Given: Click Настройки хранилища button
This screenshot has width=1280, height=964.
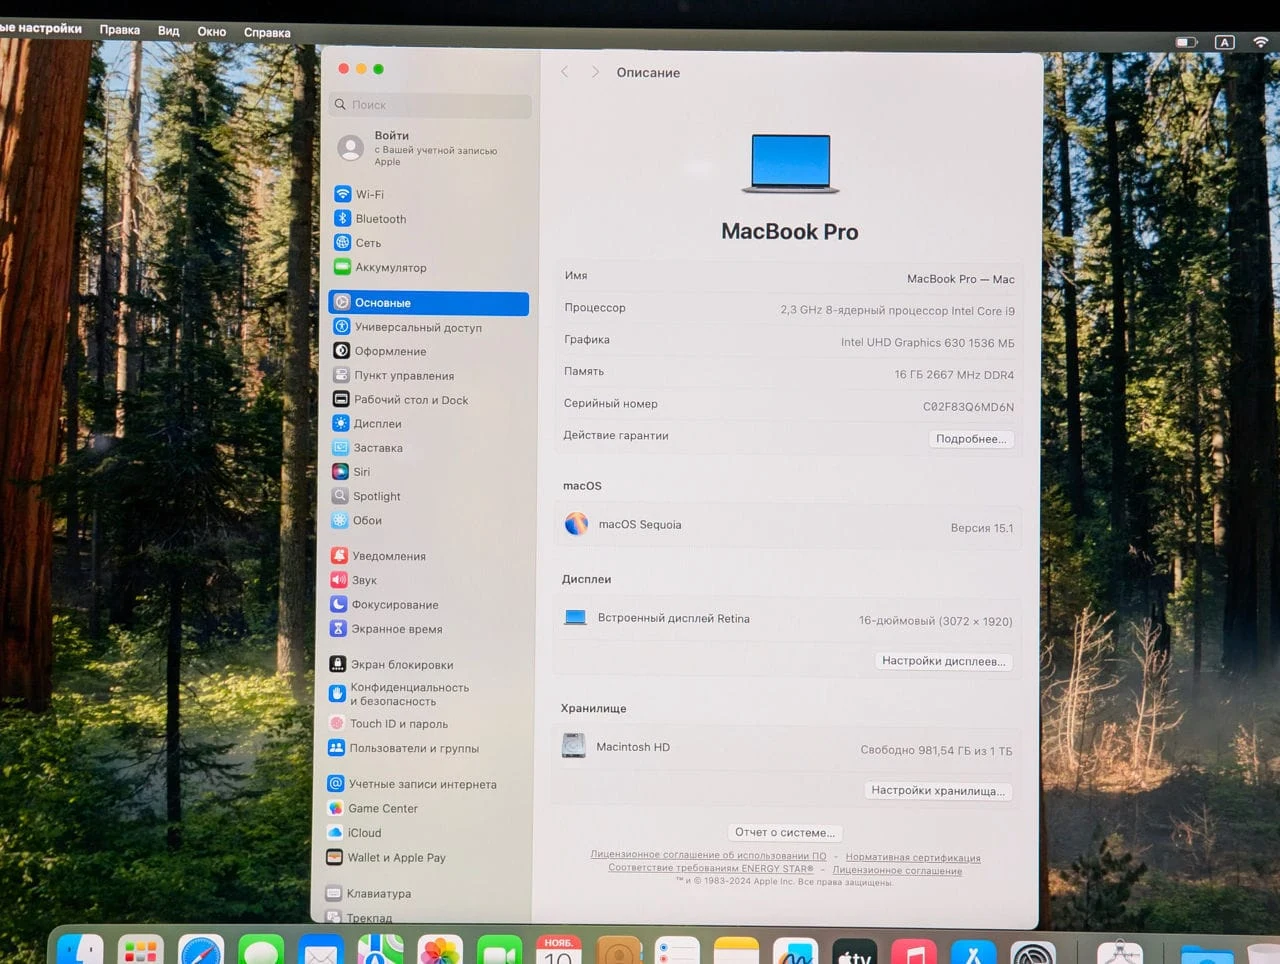Looking at the screenshot, I should [937, 790].
